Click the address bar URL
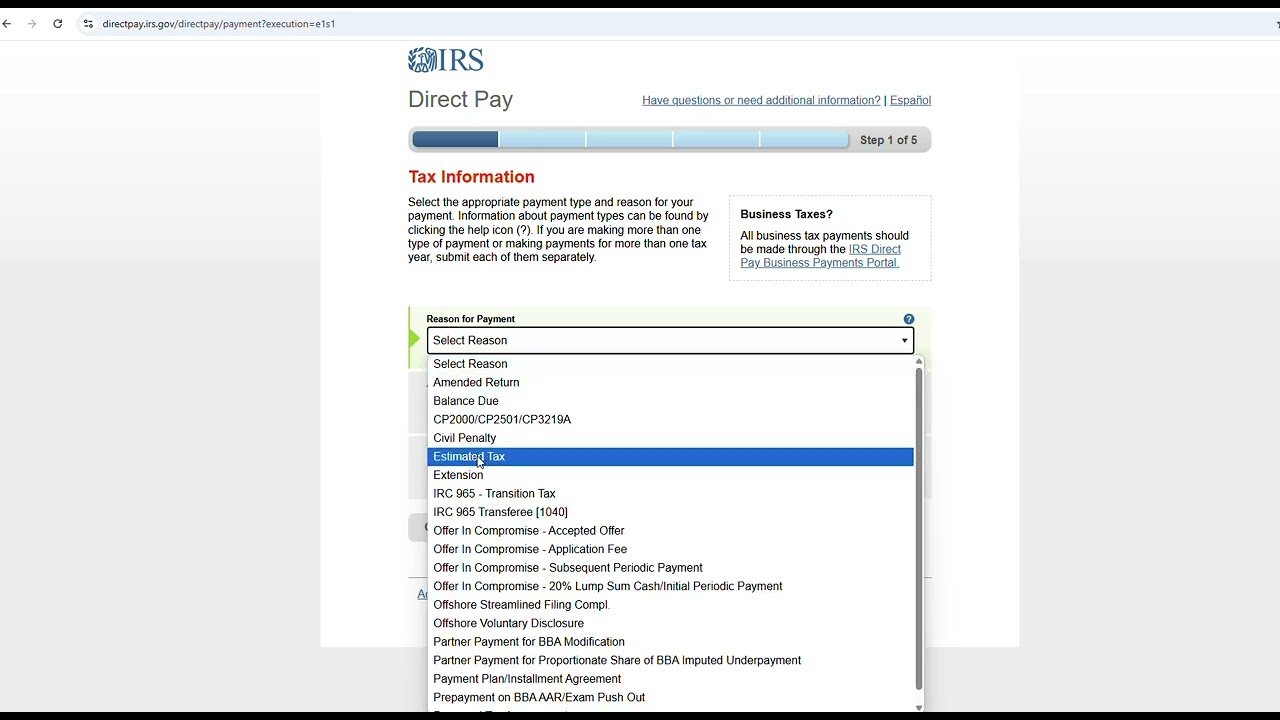Viewport: 1280px width, 720px height. click(219, 24)
